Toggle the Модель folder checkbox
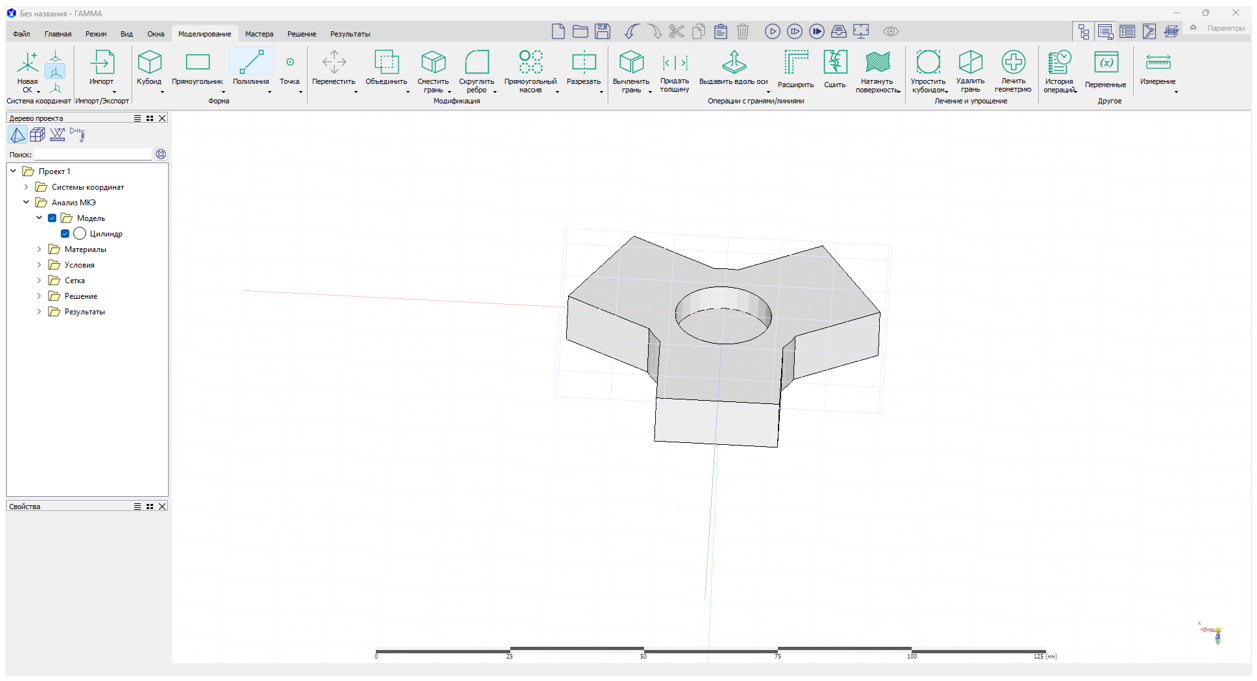The height and width of the screenshot is (681, 1257). click(x=52, y=218)
